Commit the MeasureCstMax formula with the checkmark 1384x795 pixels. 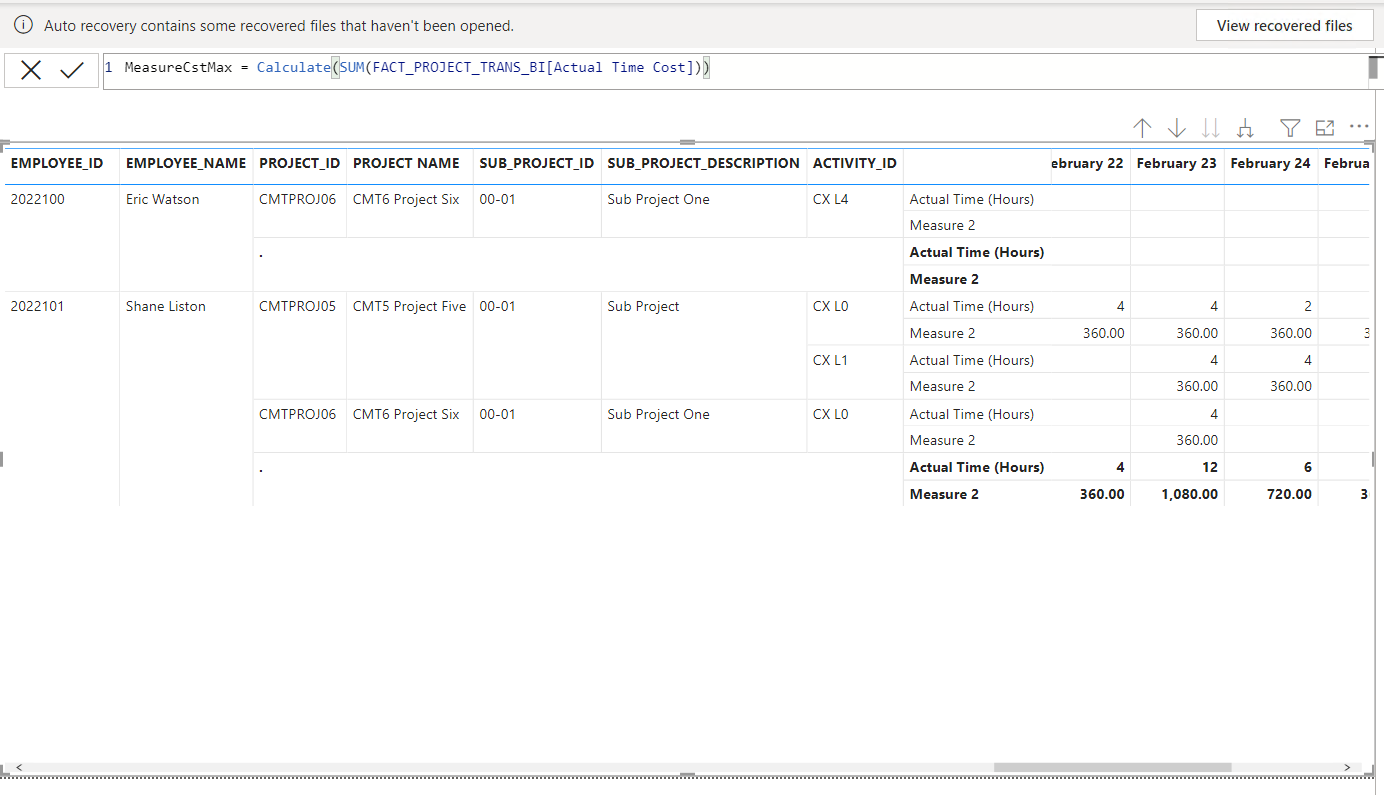pos(72,70)
